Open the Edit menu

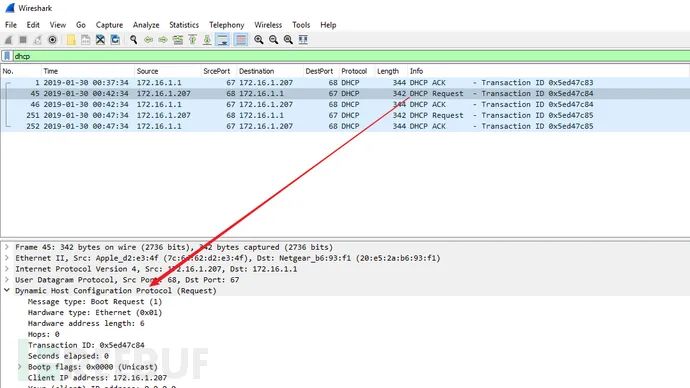tap(33, 25)
